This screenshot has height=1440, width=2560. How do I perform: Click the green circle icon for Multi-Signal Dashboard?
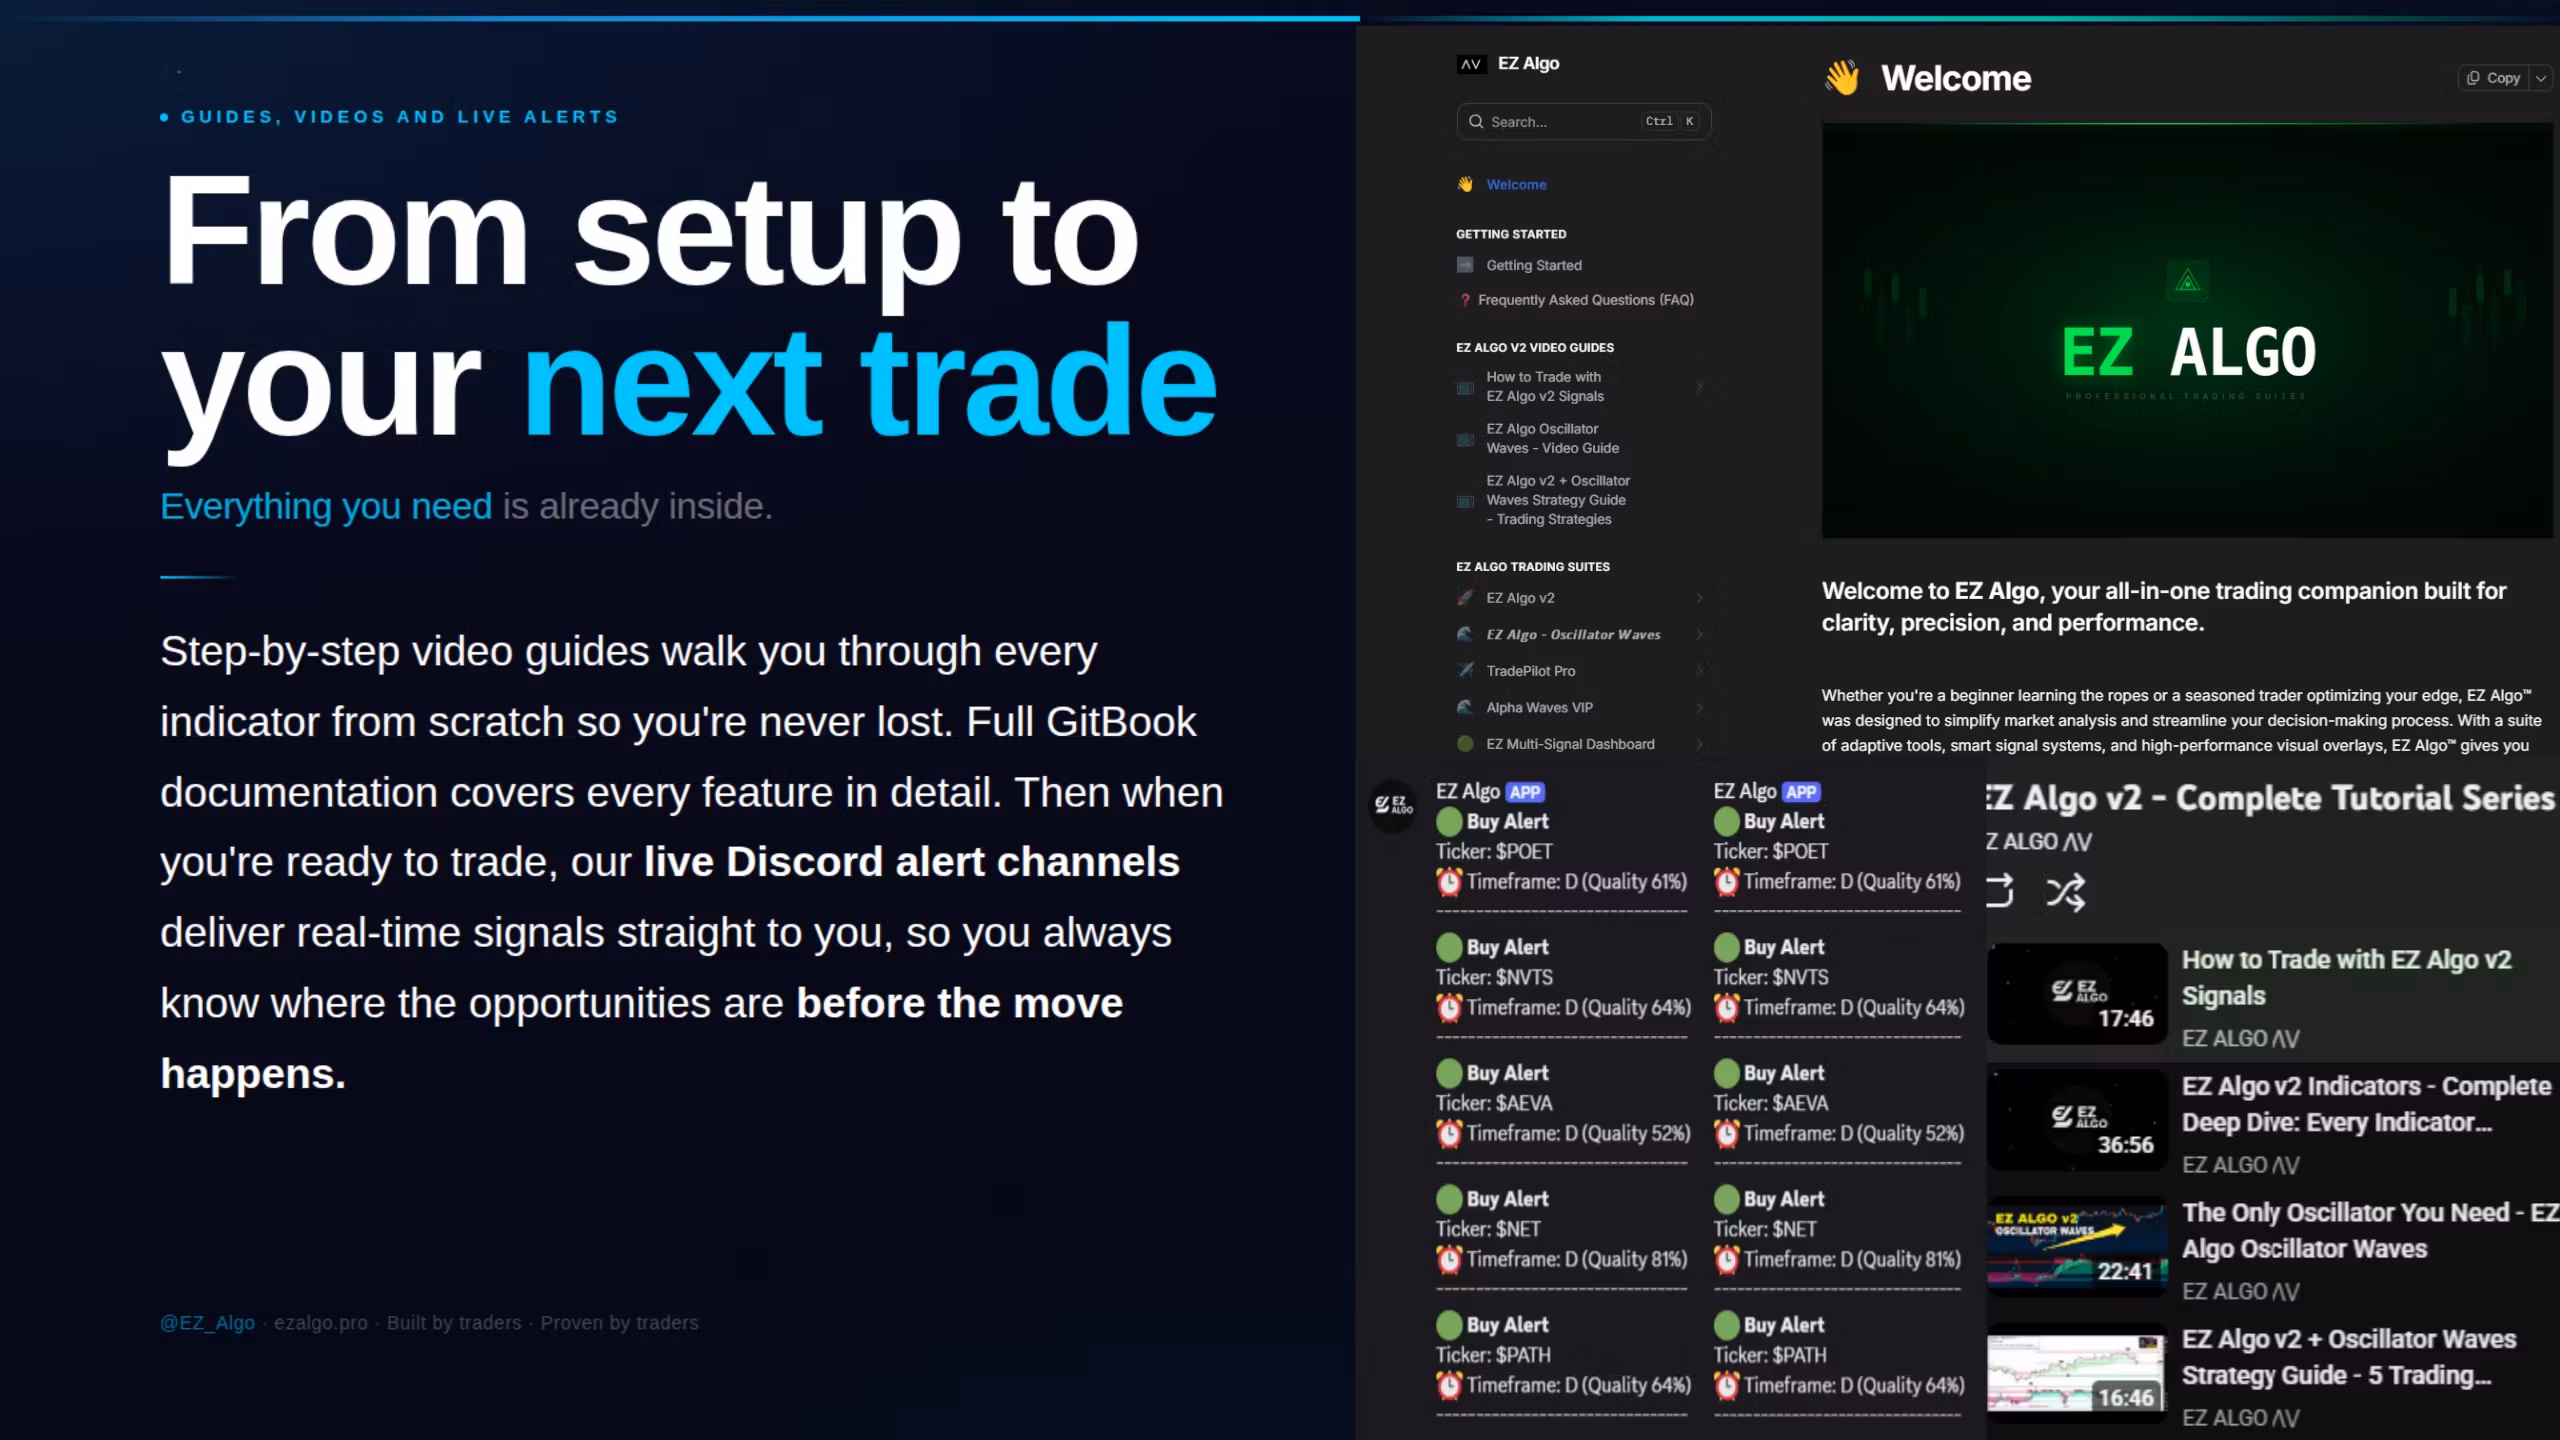(x=1465, y=744)
